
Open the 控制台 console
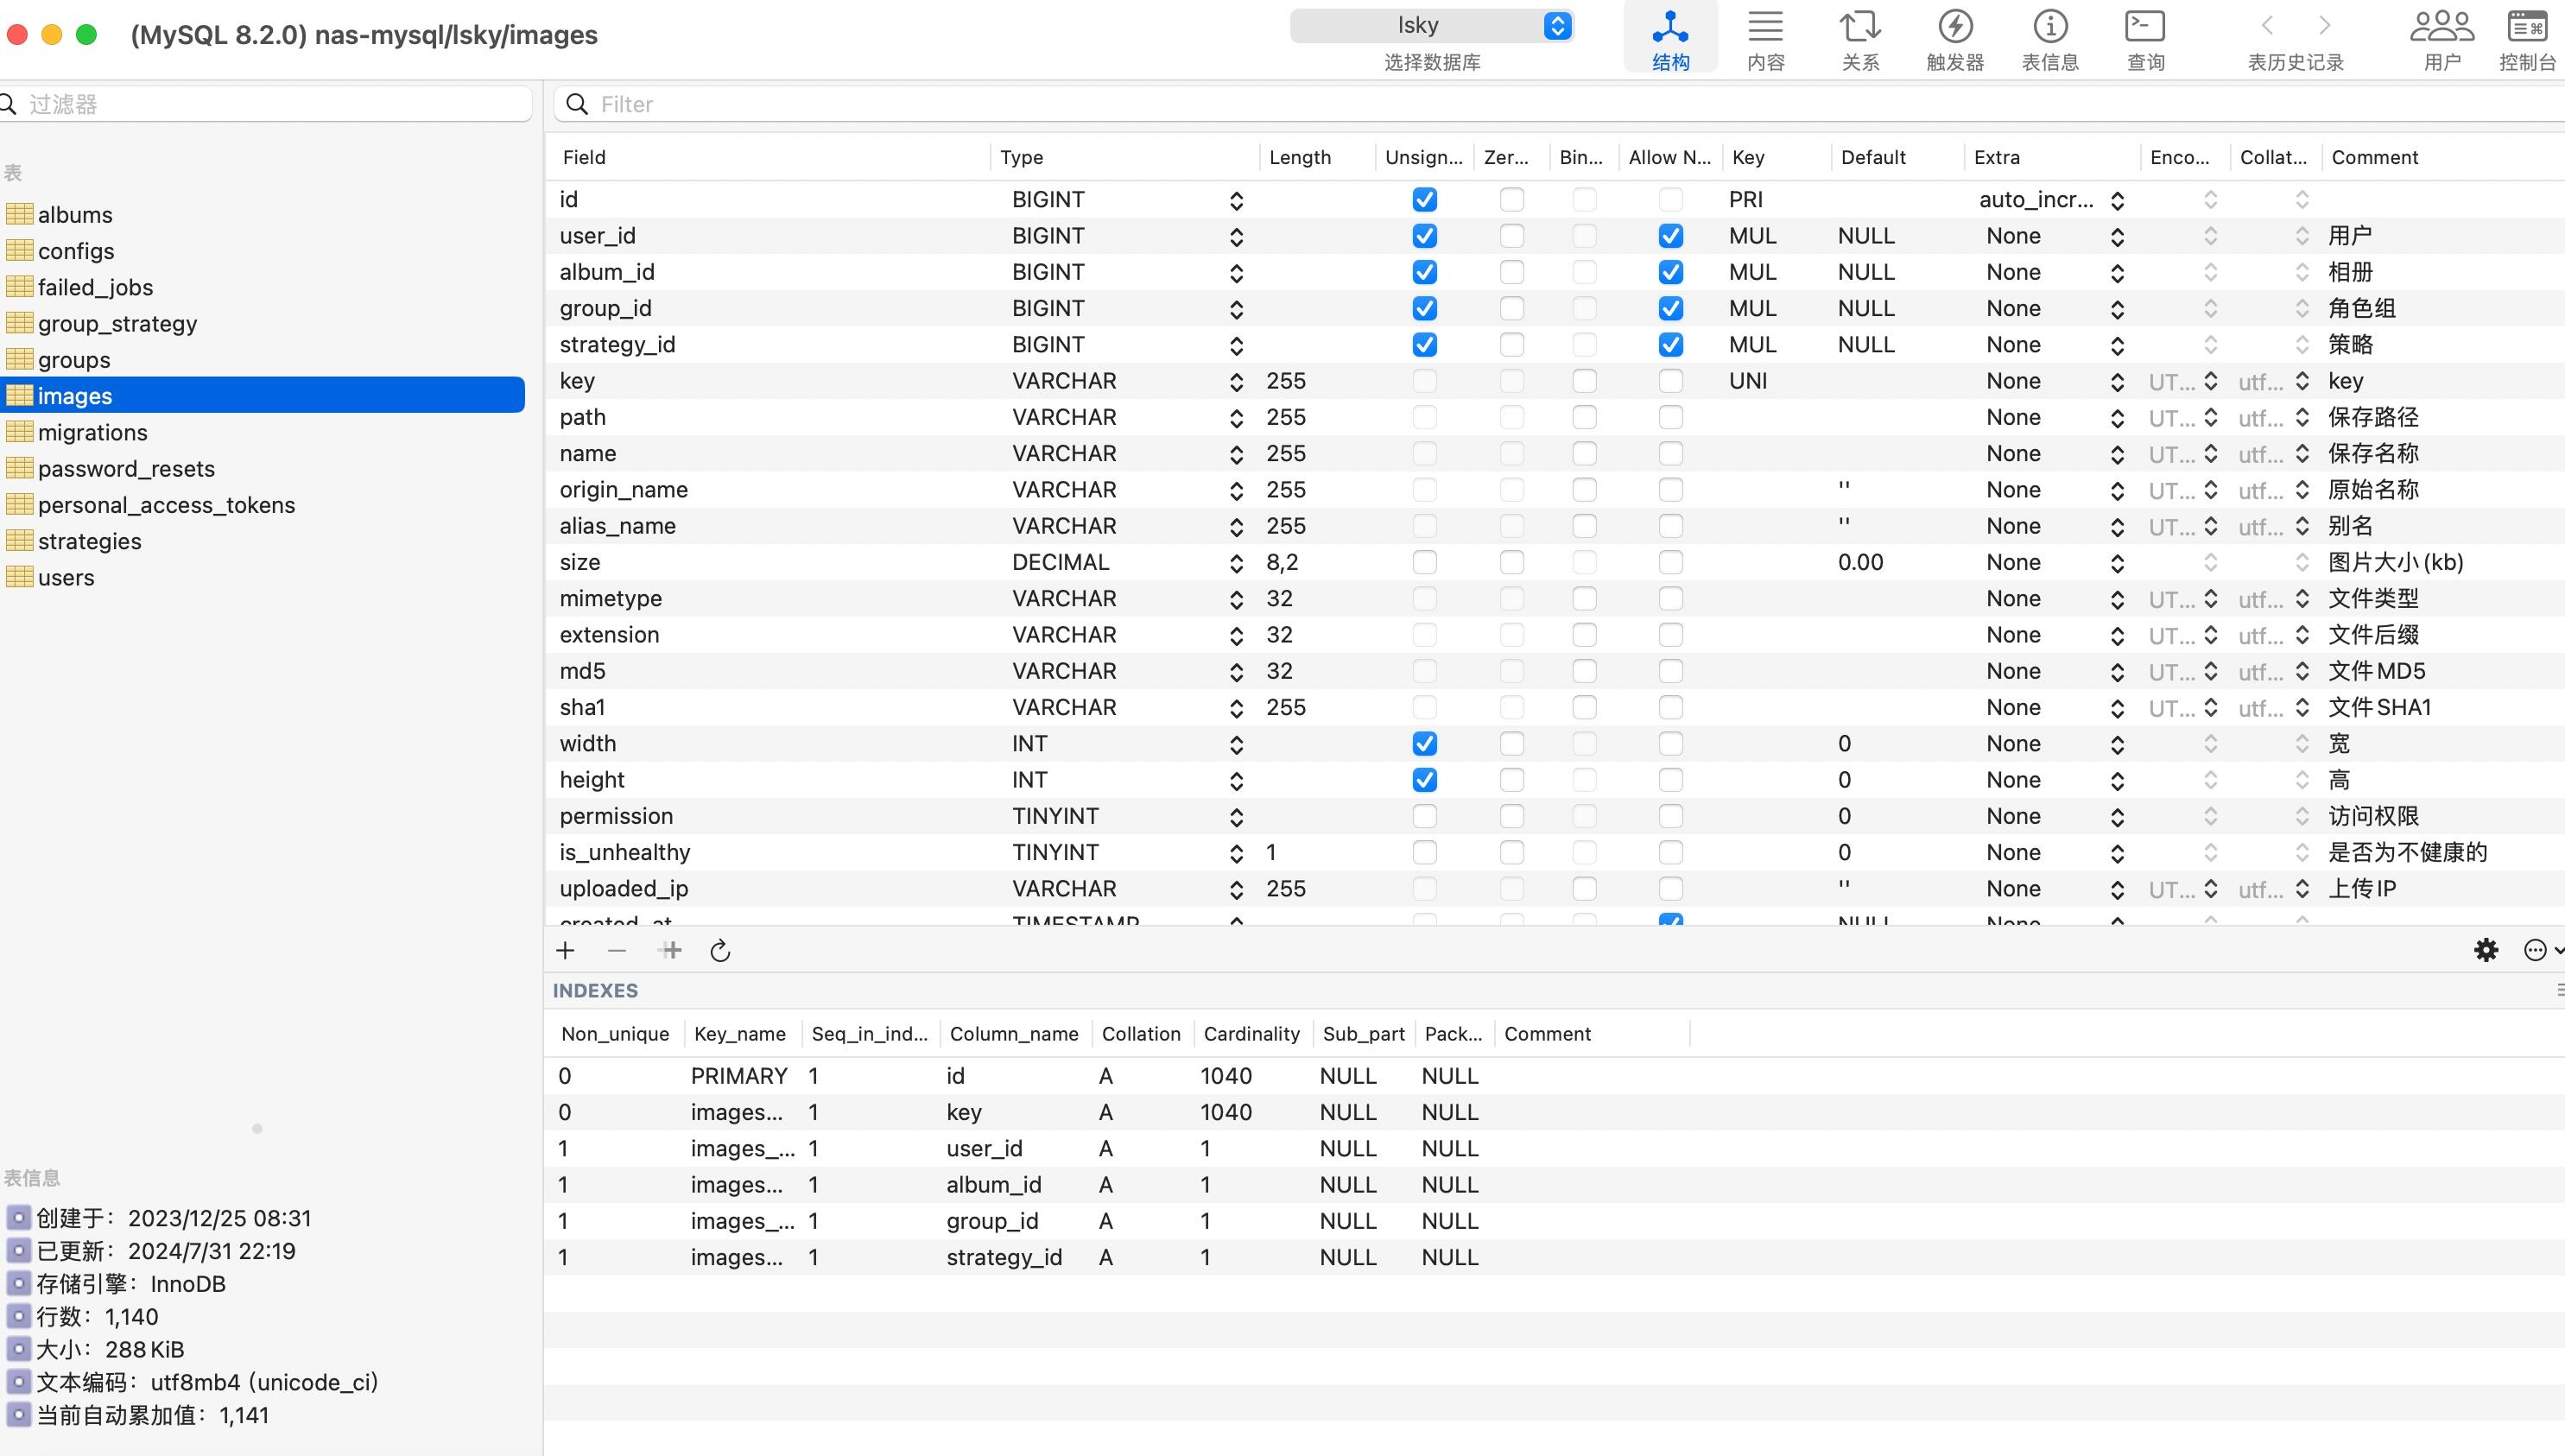pos(2527,40)
